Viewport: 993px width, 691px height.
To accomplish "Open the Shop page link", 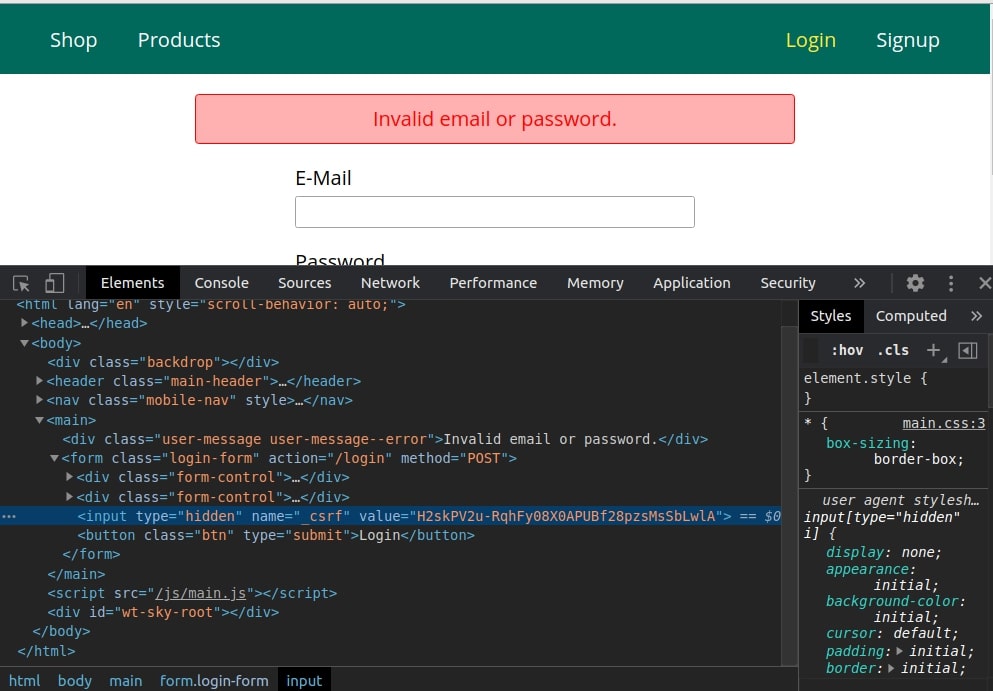I will tap(73, 40).
